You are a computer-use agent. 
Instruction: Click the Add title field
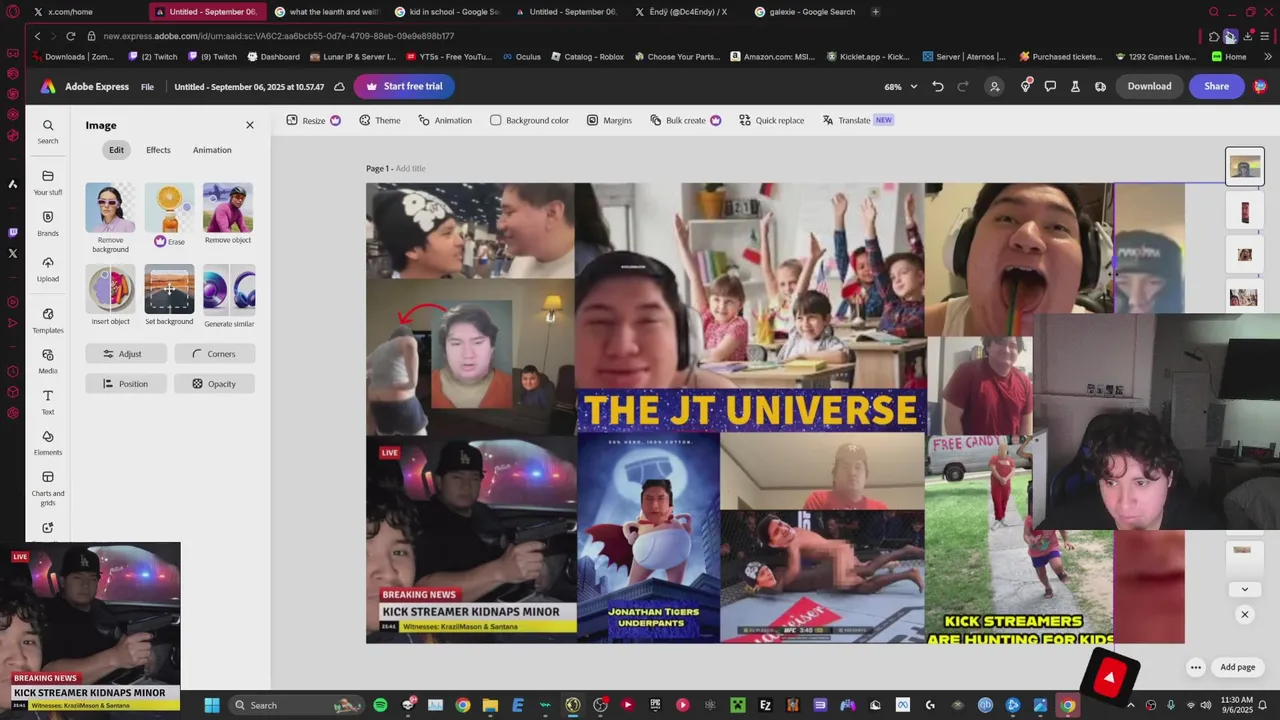pyautogui.click(x=410, y=169)
